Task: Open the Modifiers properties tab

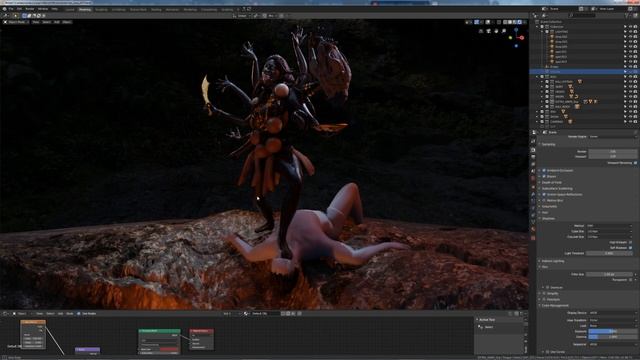Action: click(533, 194)
